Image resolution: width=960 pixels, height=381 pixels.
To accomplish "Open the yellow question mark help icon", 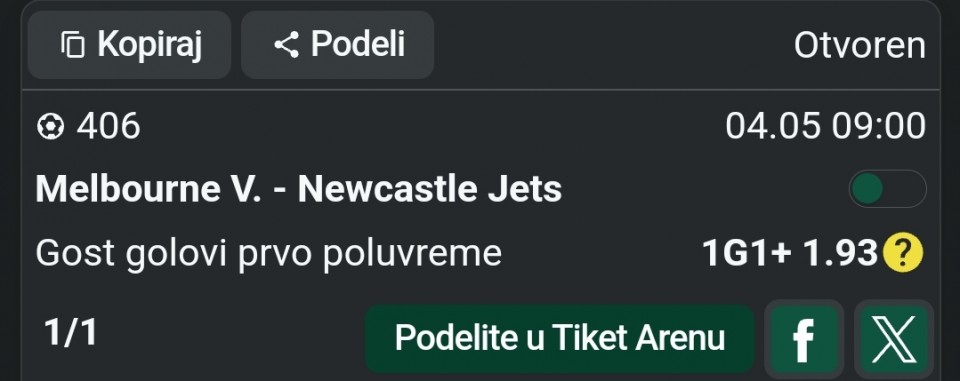I will tap(902, 252).
